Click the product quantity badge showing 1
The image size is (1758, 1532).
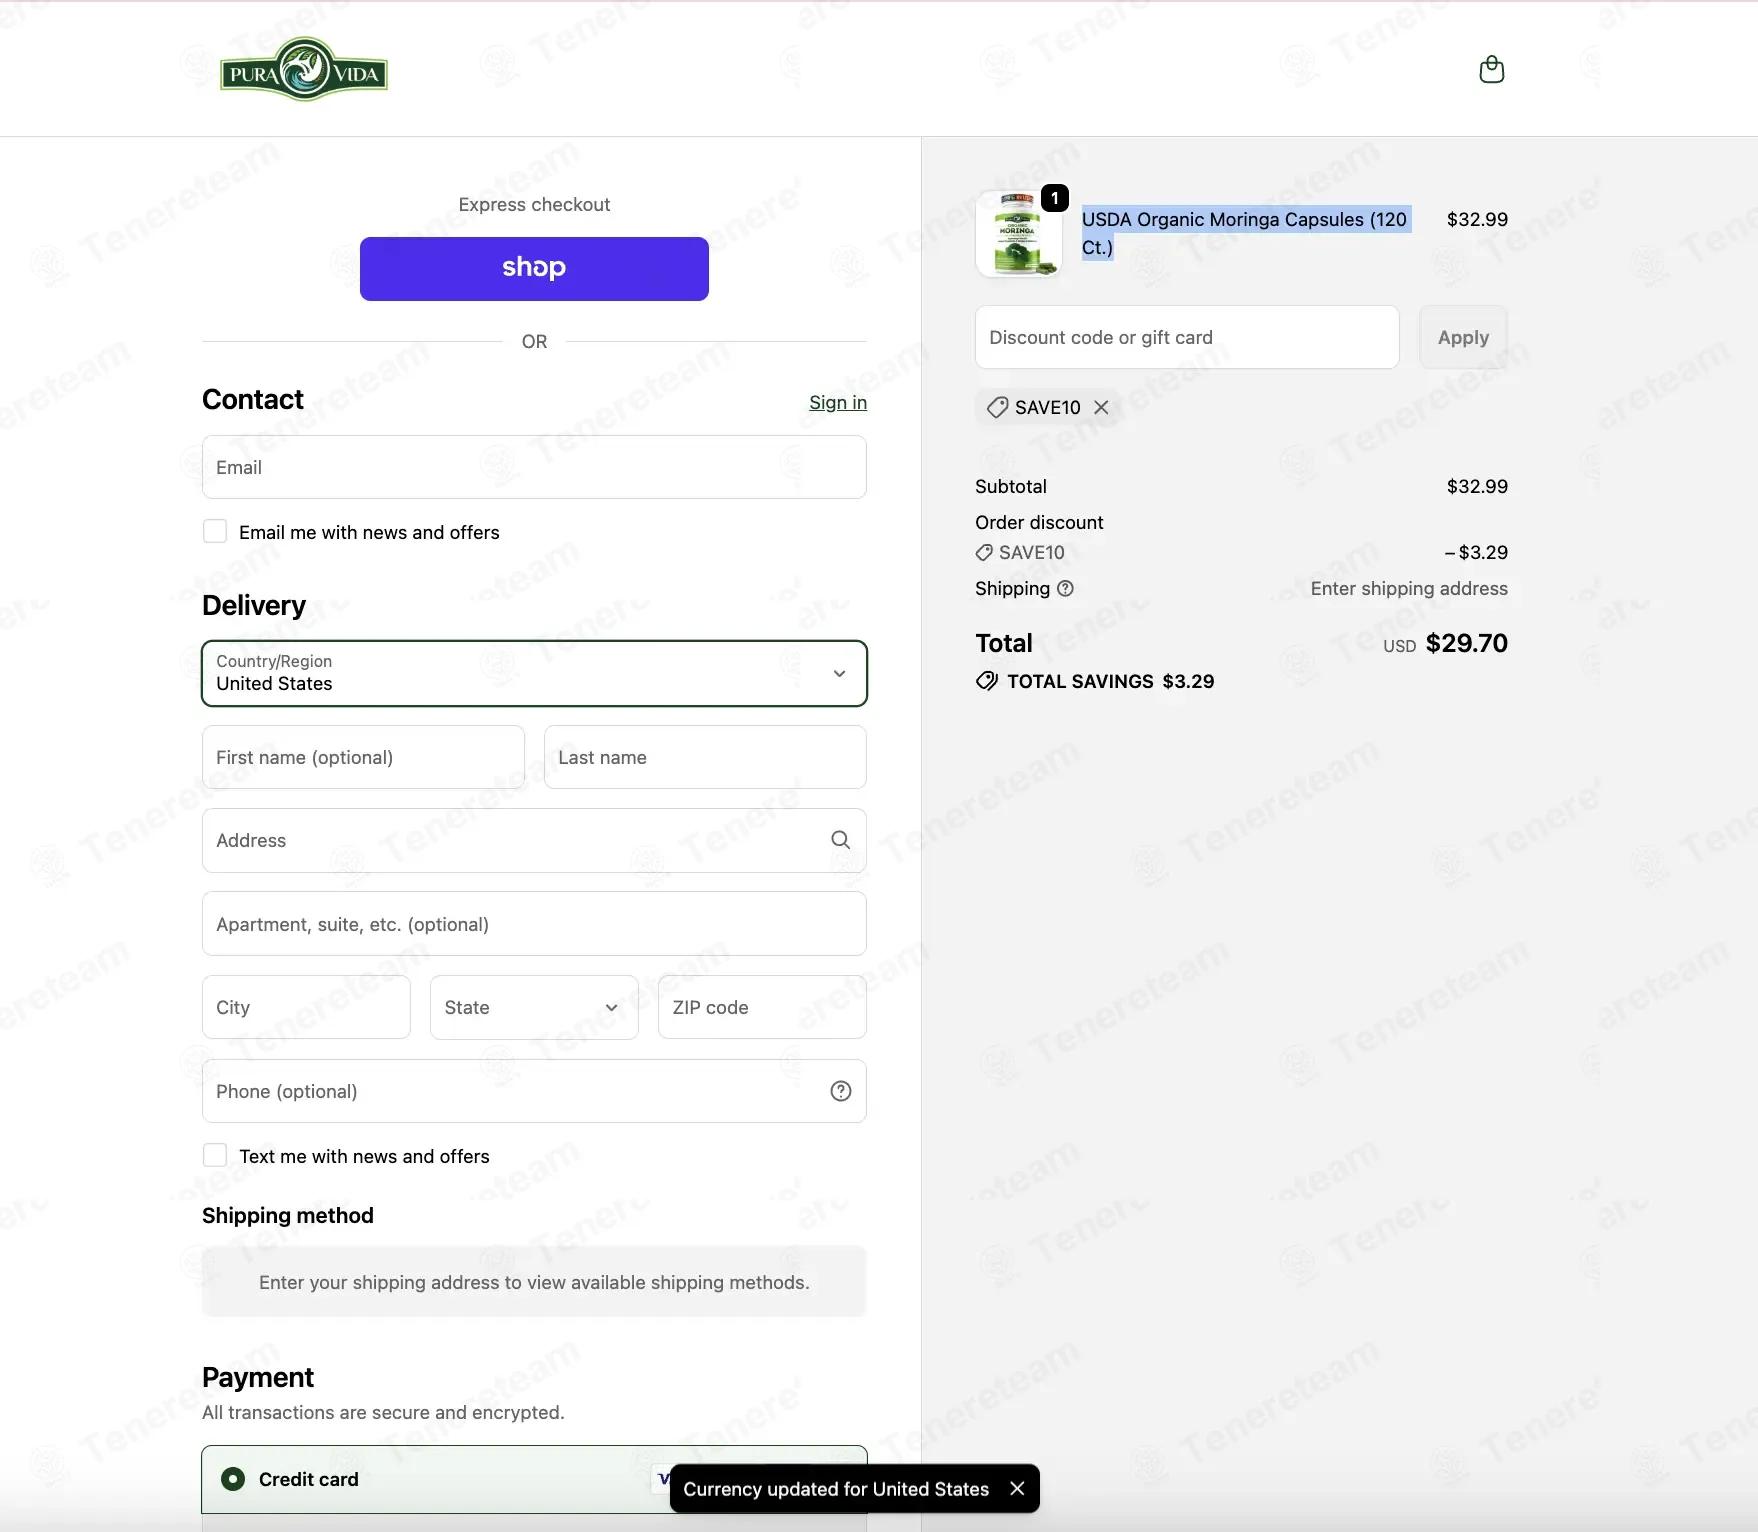pos(1055,198)
